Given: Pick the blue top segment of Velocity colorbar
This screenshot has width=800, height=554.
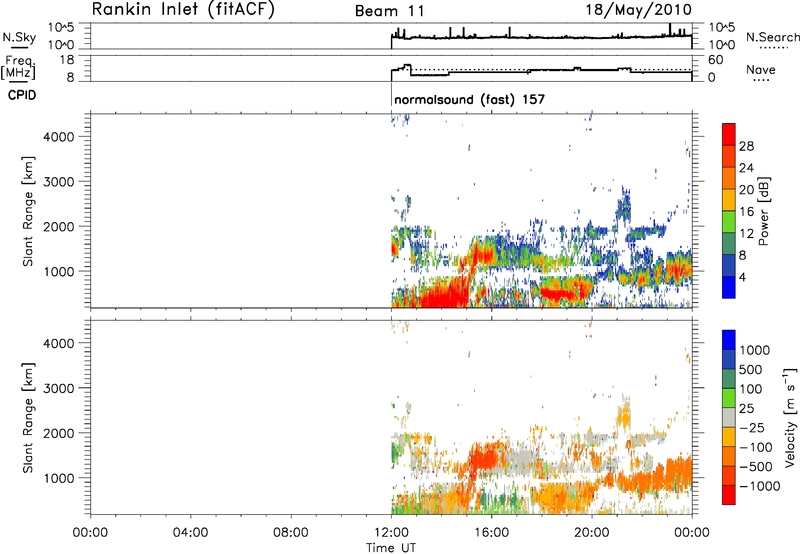Looking at the screenshot, I should coord(729,340).
